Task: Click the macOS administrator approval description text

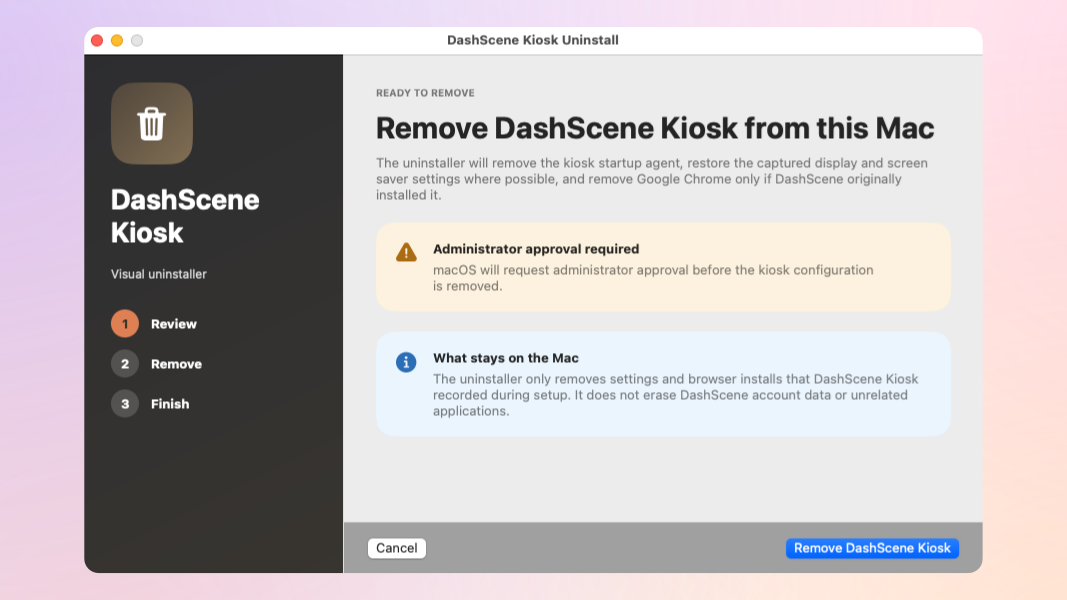Action: point(653,278)
